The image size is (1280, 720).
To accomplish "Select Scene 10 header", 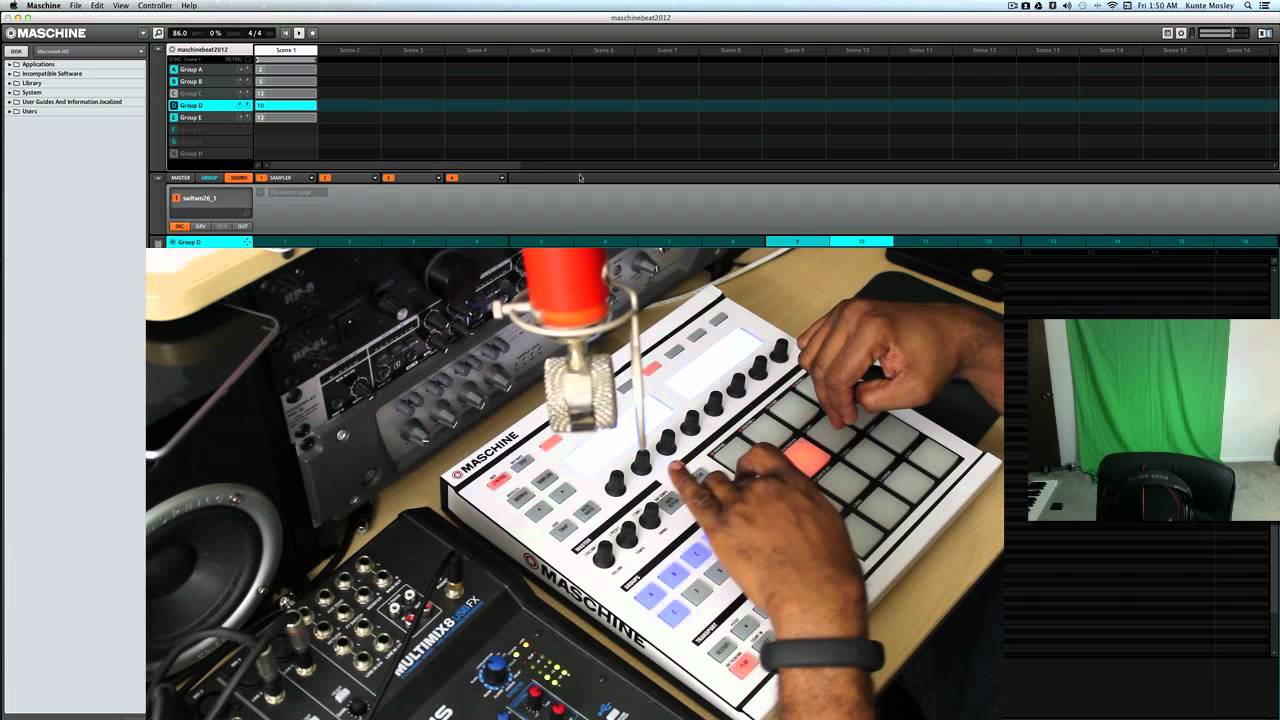I will click(858, 50).
